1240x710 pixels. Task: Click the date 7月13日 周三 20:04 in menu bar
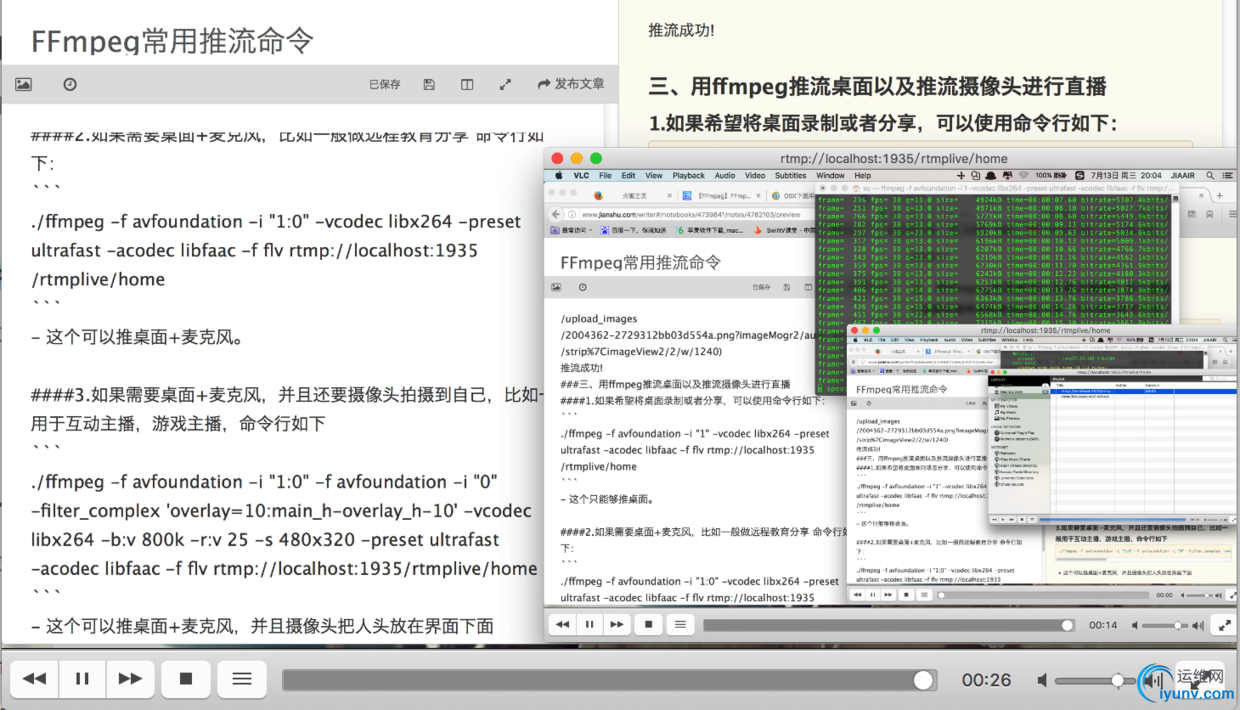tap(1127, 175)
